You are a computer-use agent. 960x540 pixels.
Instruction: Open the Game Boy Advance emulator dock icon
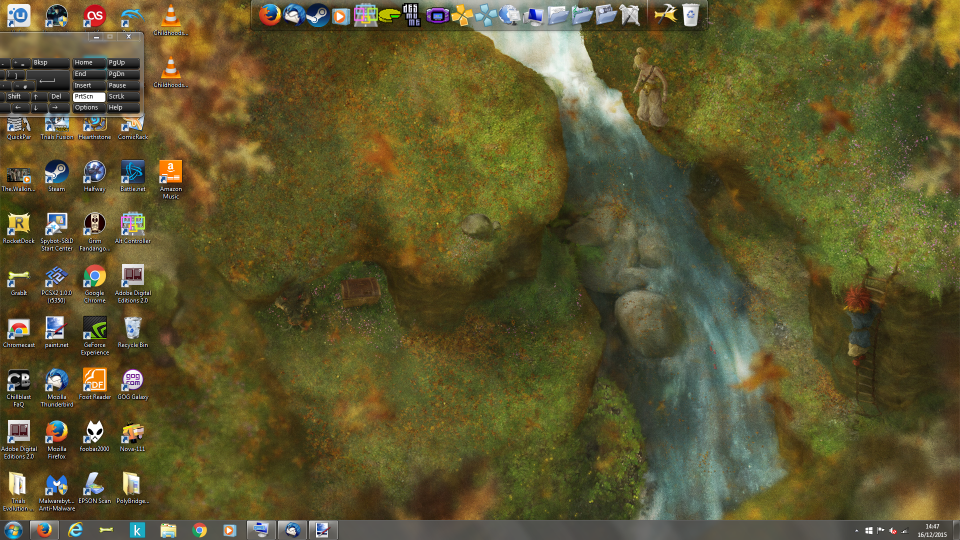pos(437,15)
